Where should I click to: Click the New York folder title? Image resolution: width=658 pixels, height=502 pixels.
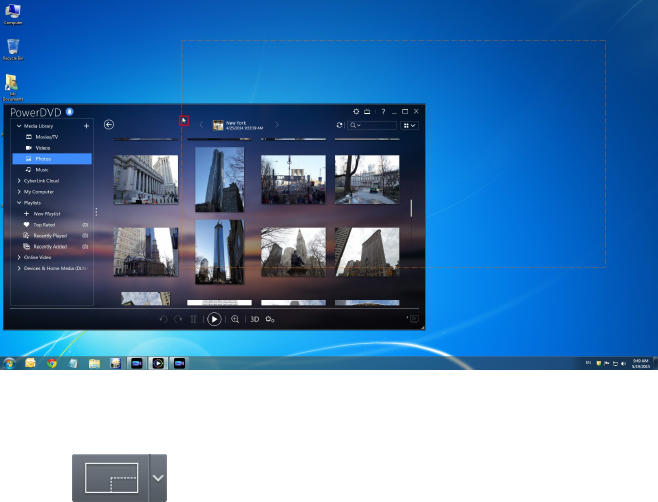click(x=236, y=123)
